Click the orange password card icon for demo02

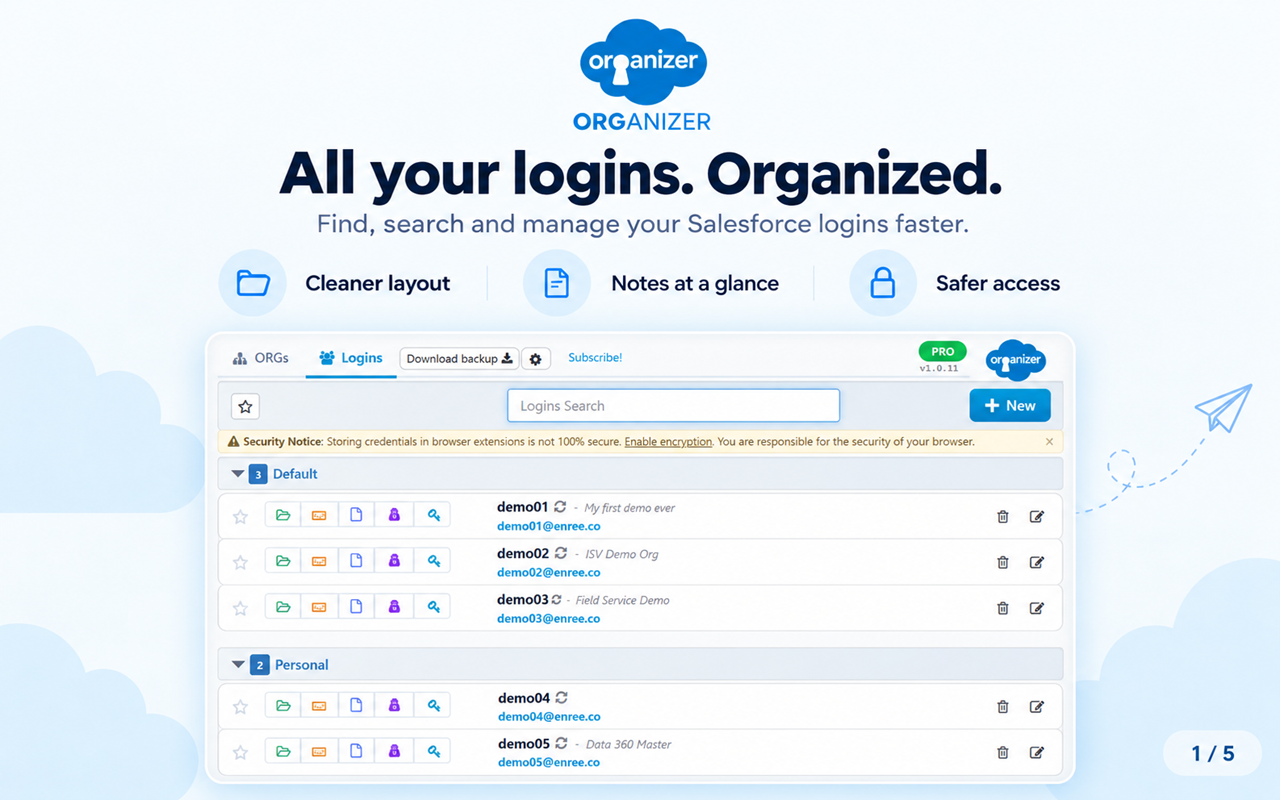pos(319,561)
